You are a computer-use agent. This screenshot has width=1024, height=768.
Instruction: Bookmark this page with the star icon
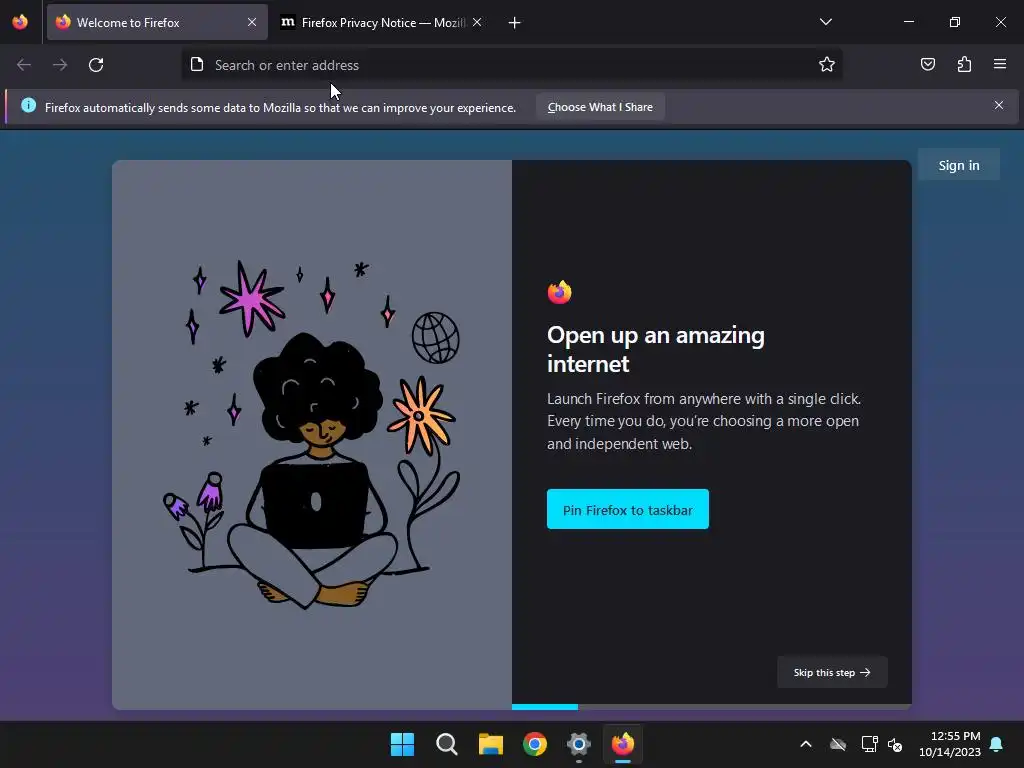coord(827,64)
